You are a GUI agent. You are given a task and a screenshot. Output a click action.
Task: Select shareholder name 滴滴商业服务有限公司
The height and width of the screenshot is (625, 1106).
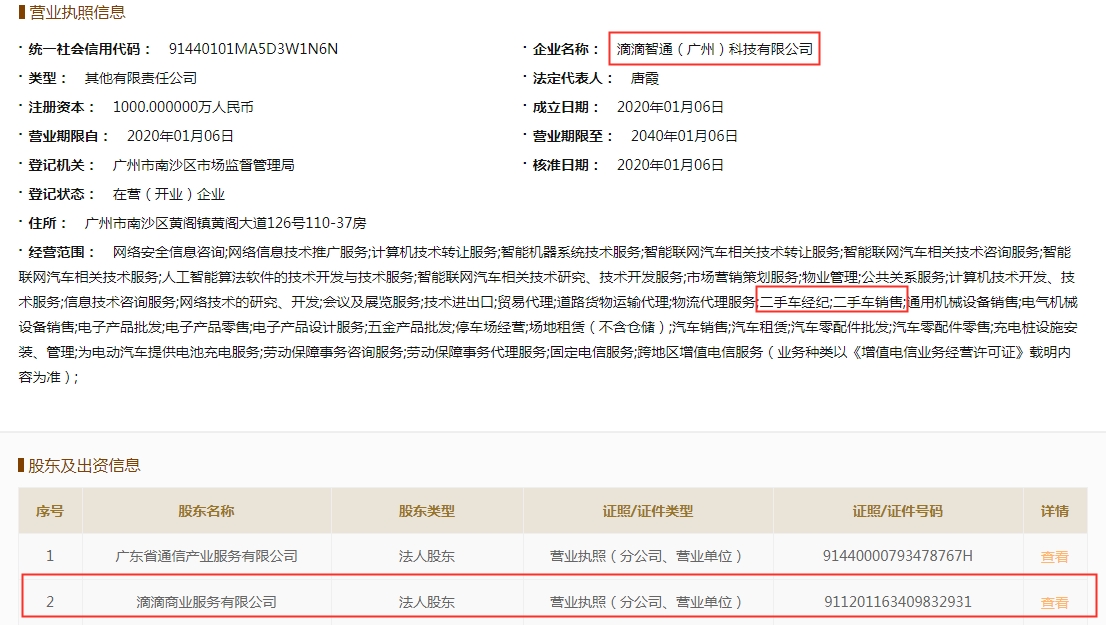[206, 602]
